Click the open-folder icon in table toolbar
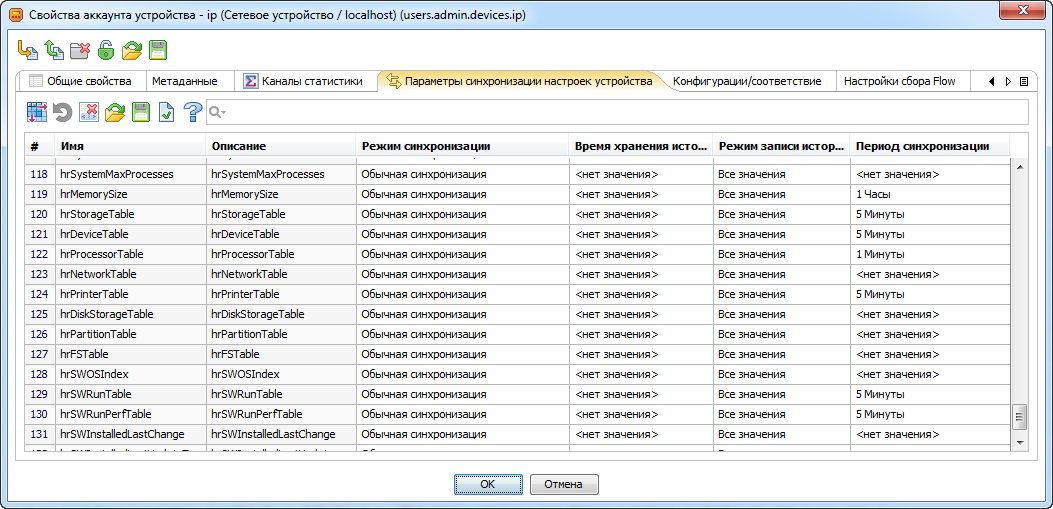This screenshot has height=509, width=1053. click(115, 112)
